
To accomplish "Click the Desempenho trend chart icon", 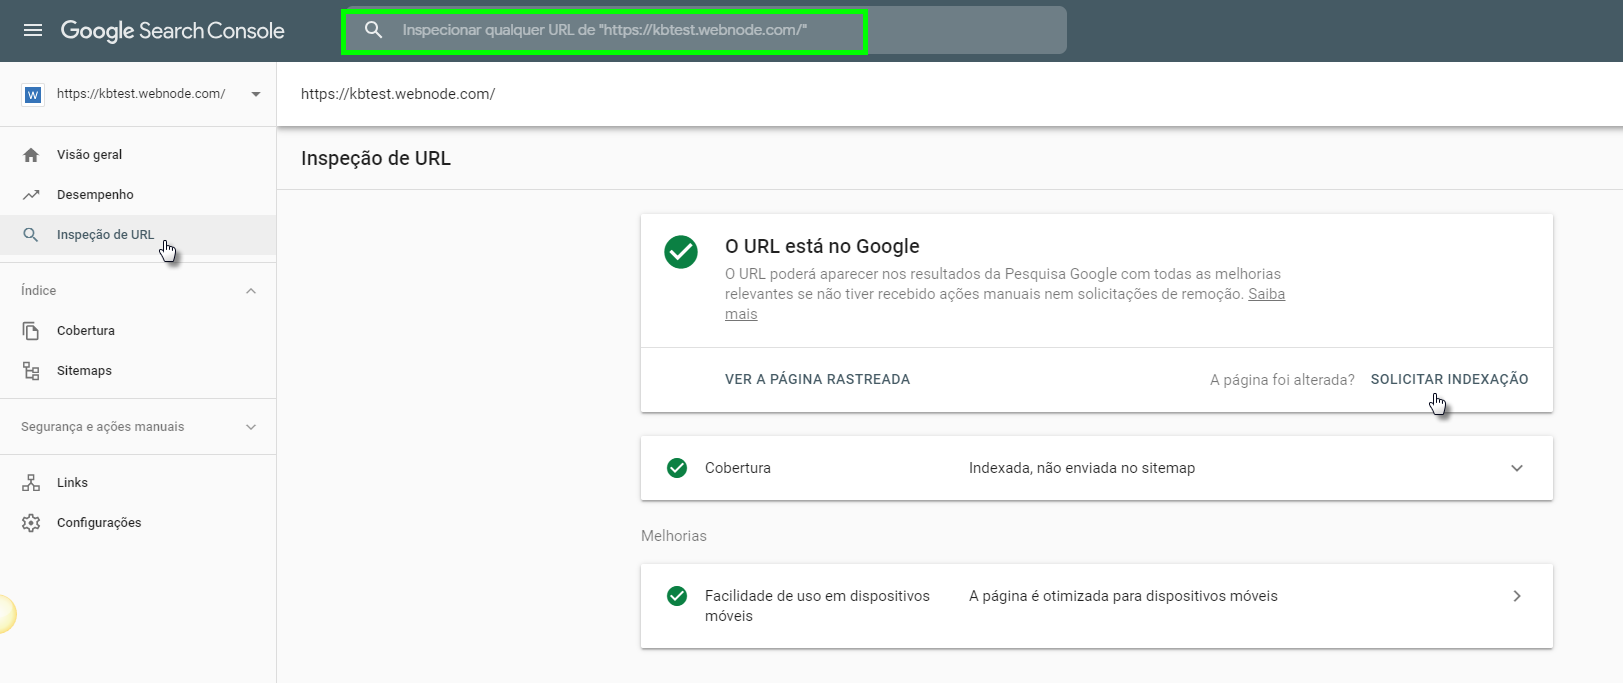I will (x=31, y=195).
